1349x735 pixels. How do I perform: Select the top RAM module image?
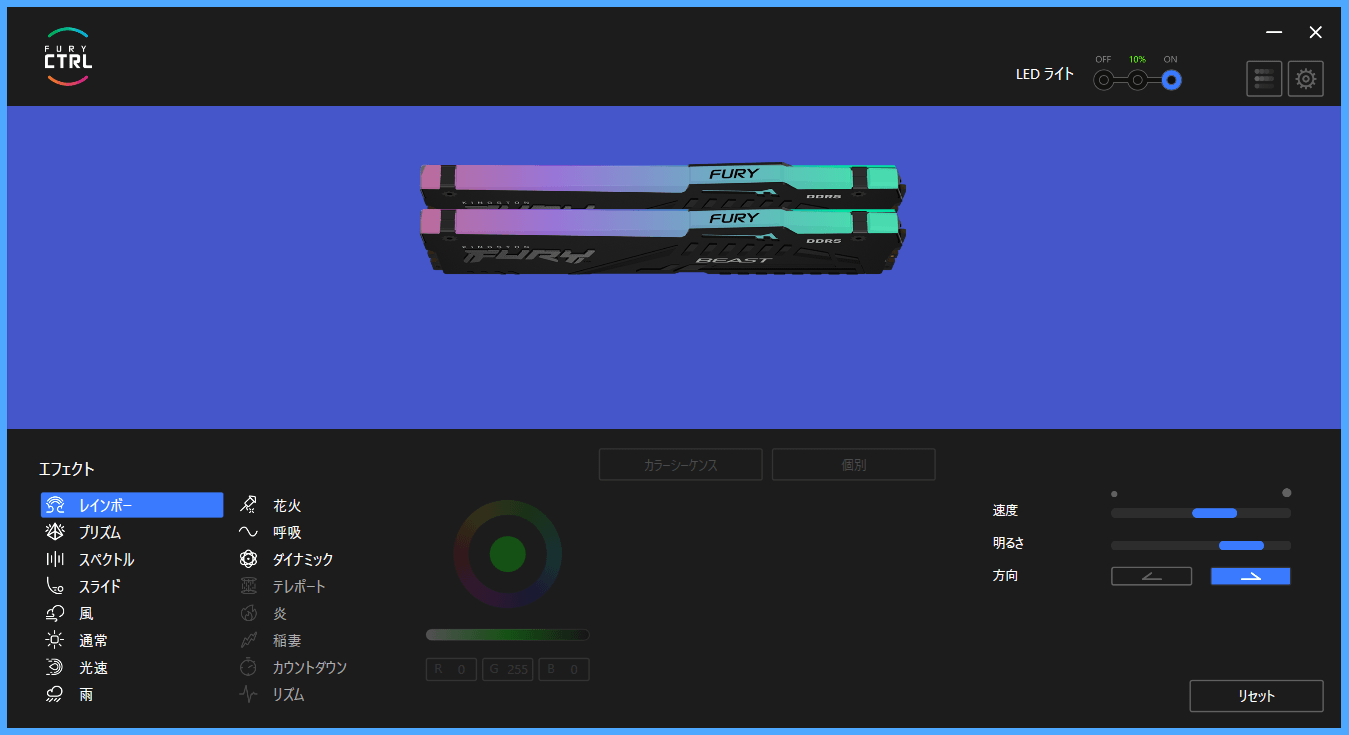(x=661, y=186)
